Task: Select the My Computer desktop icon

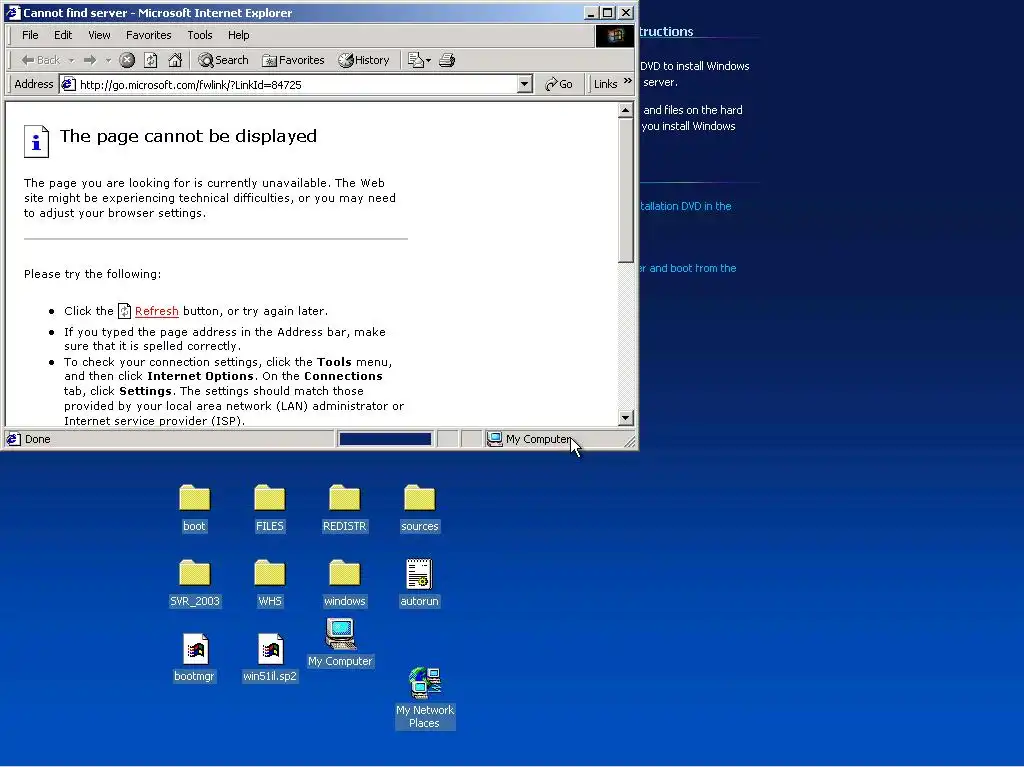Action: (x=340, y=643)
